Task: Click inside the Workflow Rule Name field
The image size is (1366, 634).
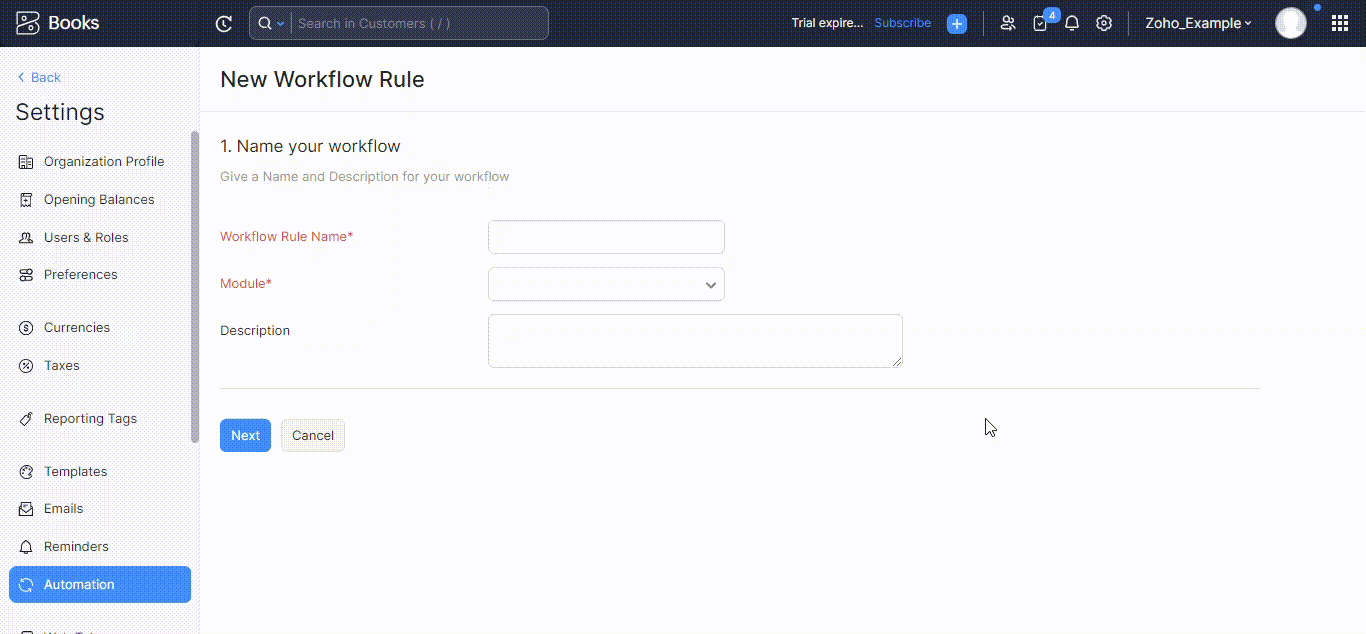Action: (605, 237)
